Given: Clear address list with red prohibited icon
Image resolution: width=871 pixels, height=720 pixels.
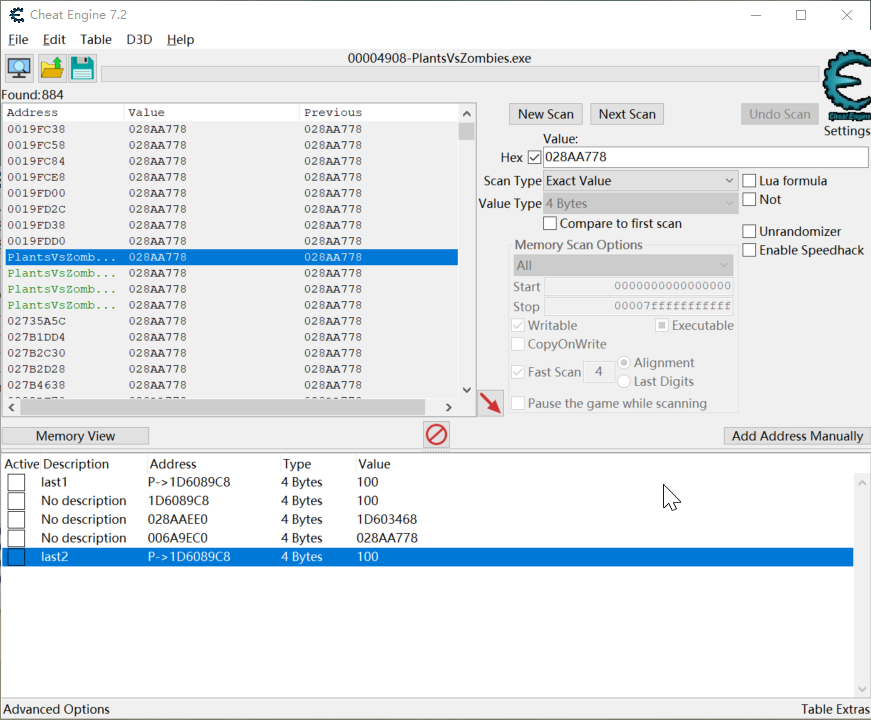Looking at the screenshot, I should 436,434.
